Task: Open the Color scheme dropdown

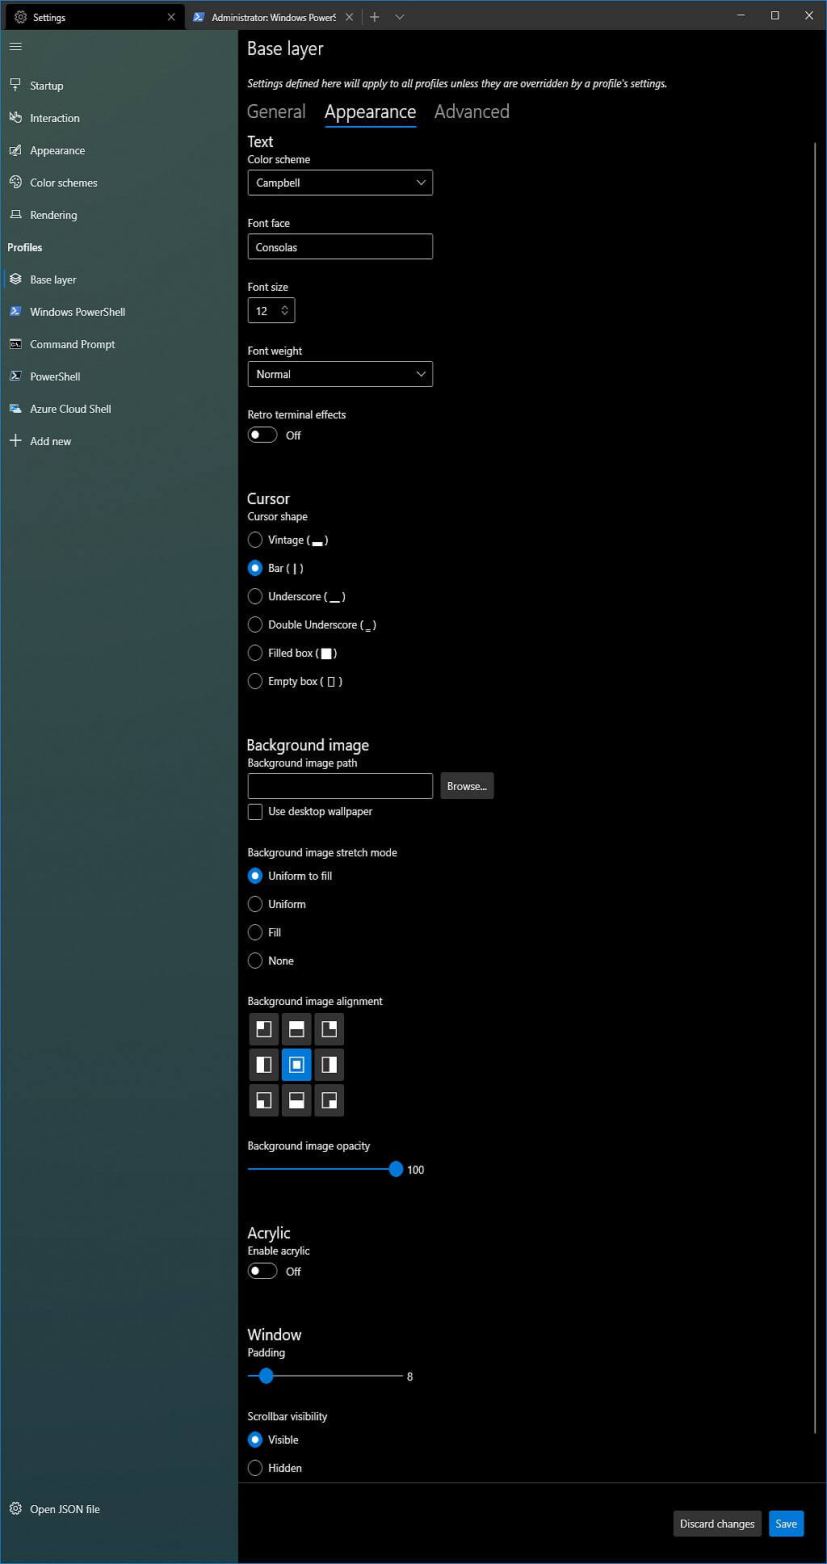Action: coord(340,183)
